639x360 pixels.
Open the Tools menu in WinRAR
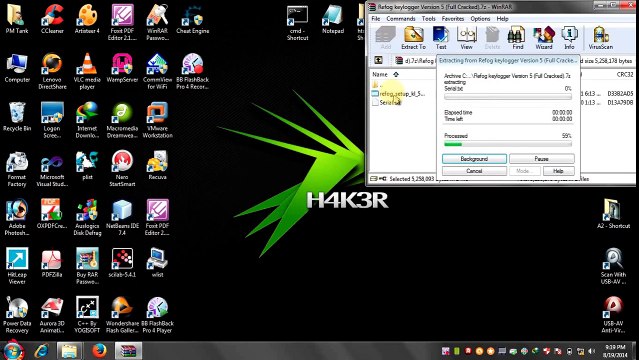pyautogui.click(x=428, y=19)
